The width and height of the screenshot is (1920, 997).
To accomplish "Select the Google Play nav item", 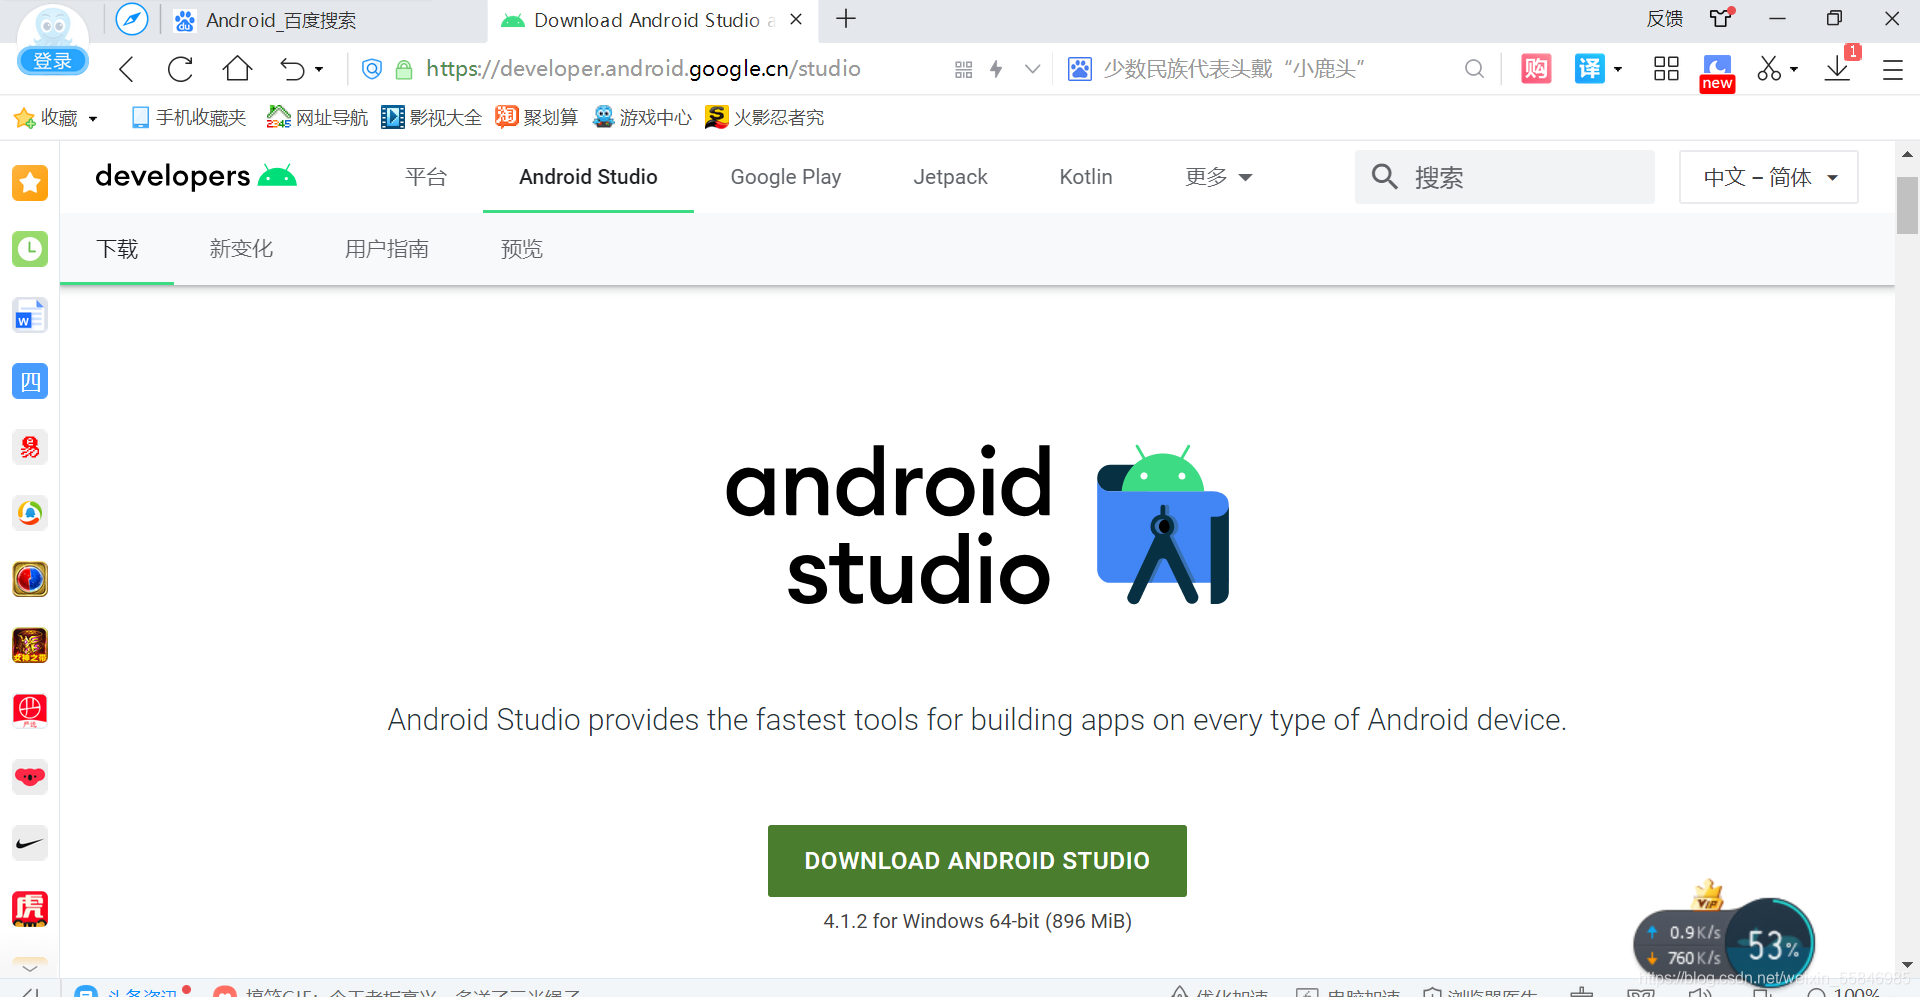I will coord(786,177).
